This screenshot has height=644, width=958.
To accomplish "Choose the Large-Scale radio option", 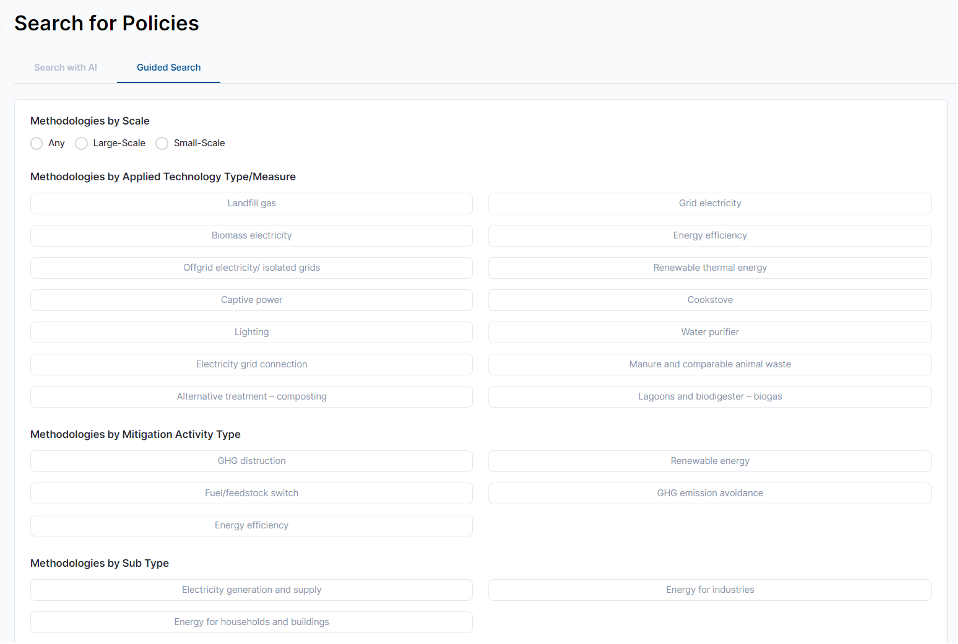I will [82, 143].
